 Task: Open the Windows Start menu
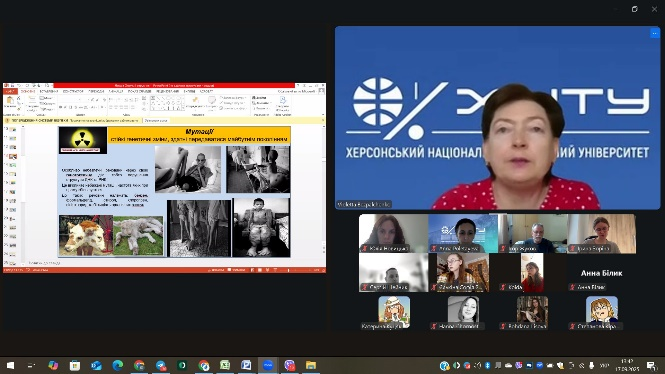[x=11, y=365]
